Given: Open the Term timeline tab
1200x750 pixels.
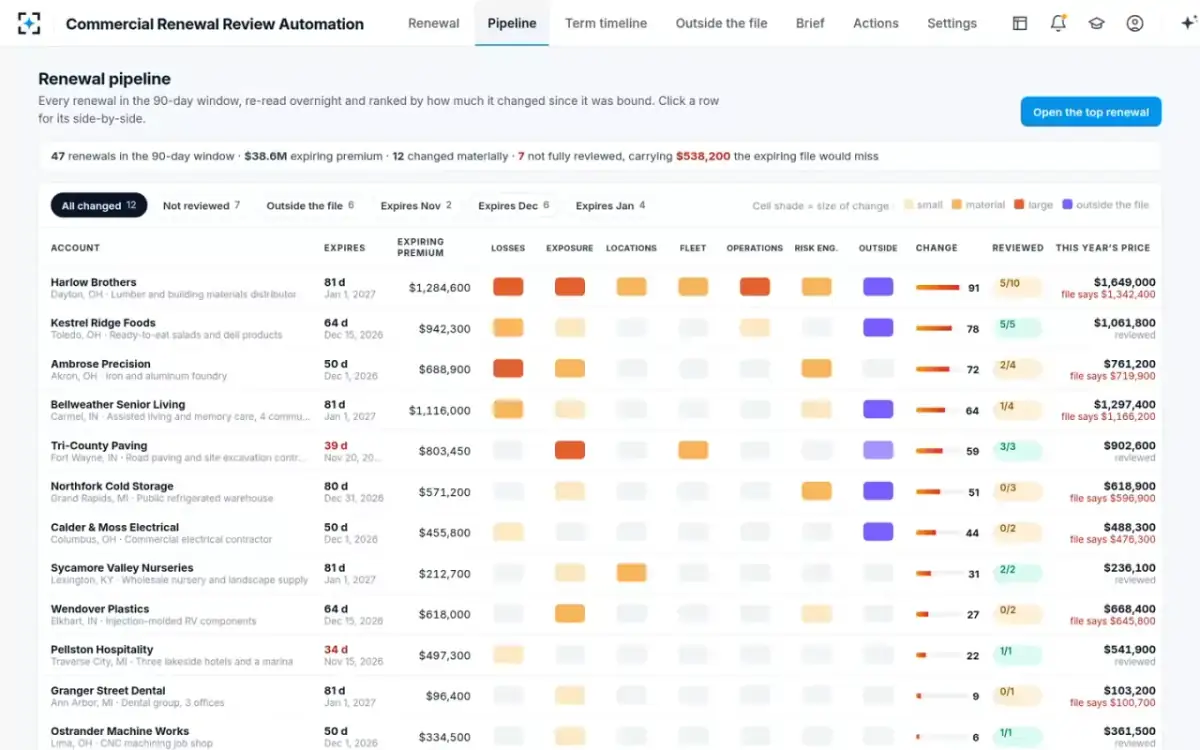Looking at the screenshot, I should pos(606,23).
